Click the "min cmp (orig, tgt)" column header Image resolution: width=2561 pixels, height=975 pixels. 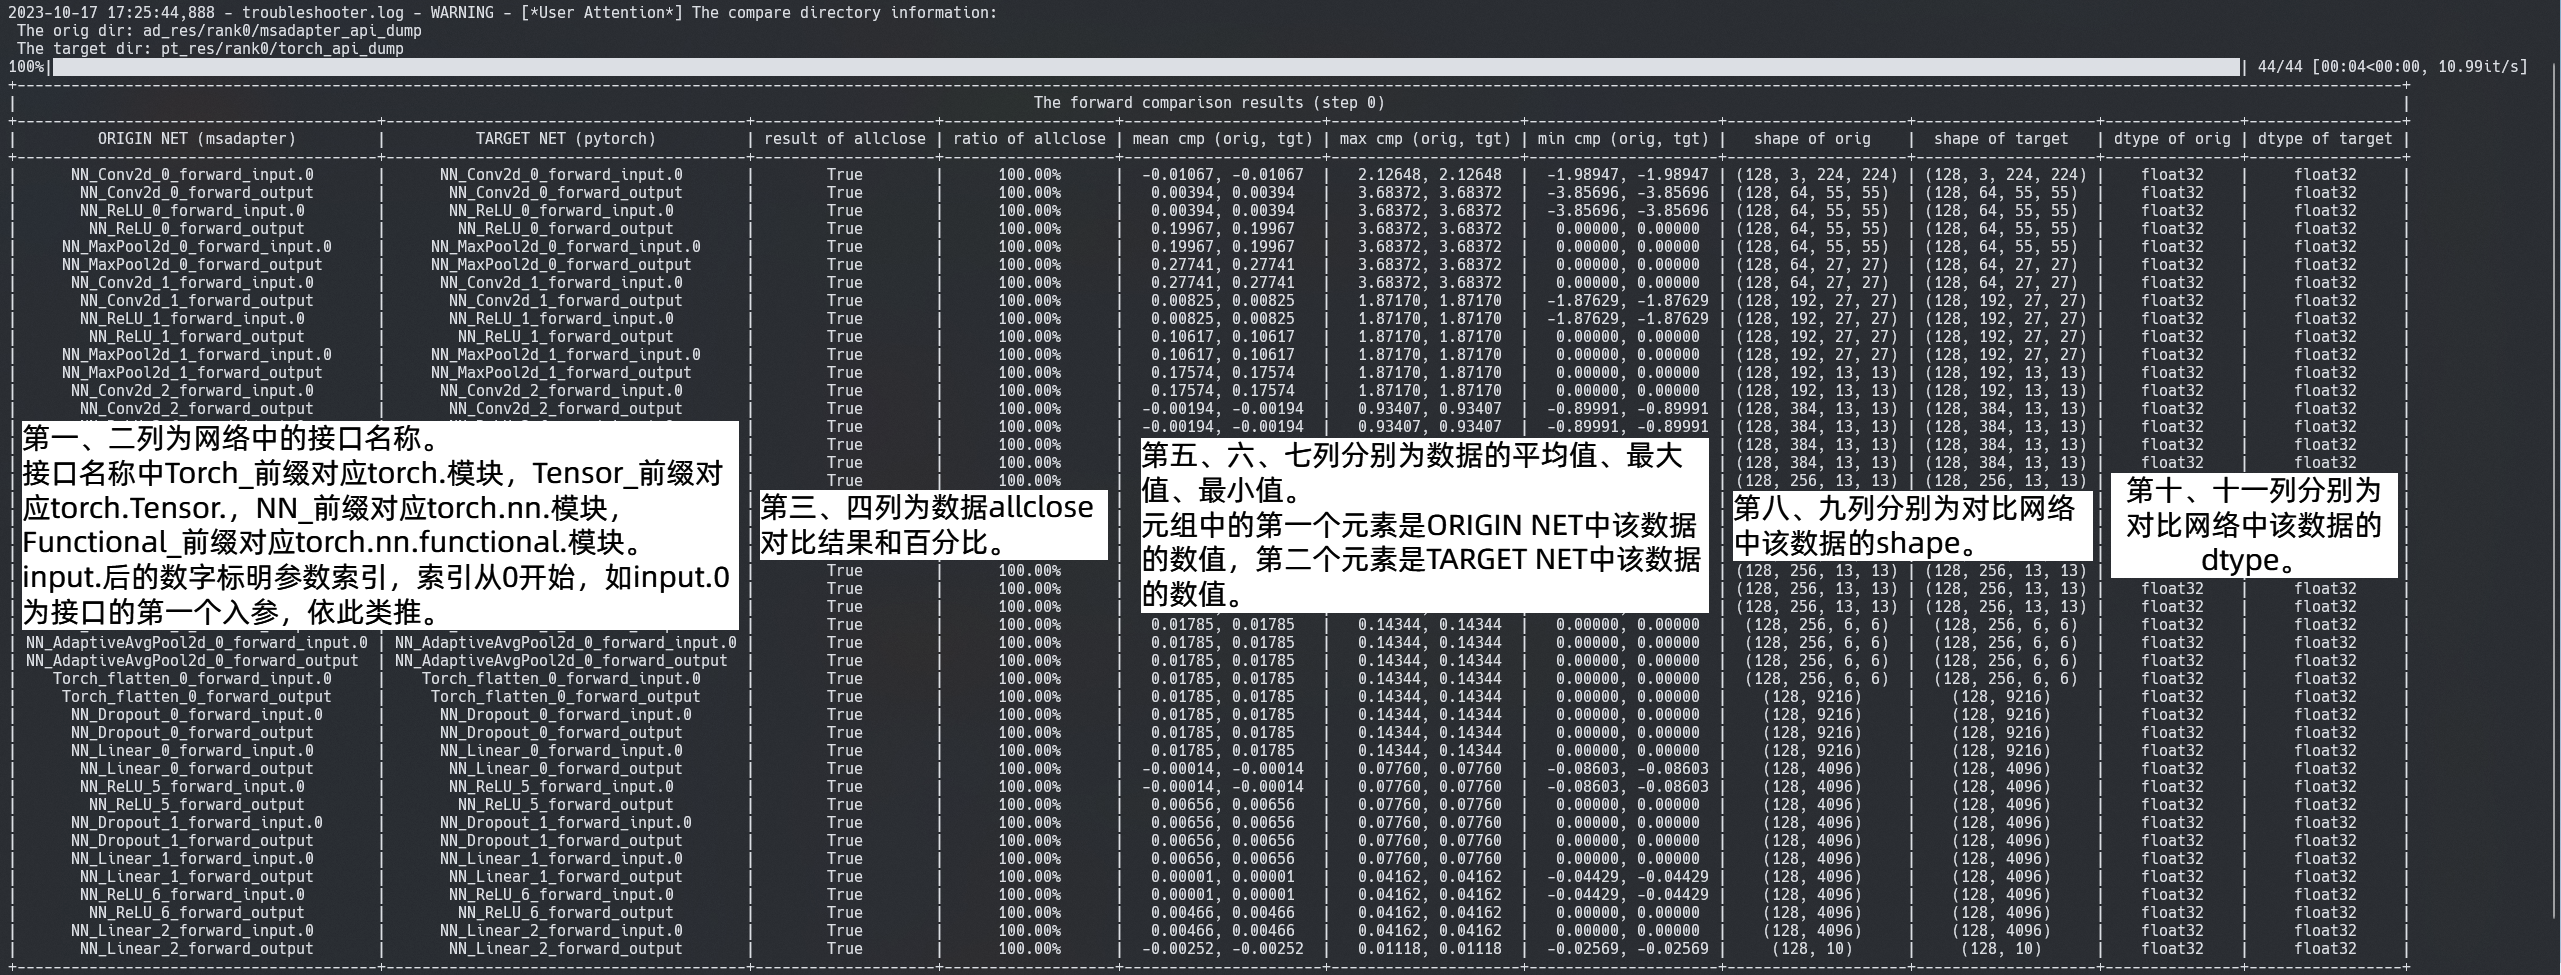pos(1624,139)
